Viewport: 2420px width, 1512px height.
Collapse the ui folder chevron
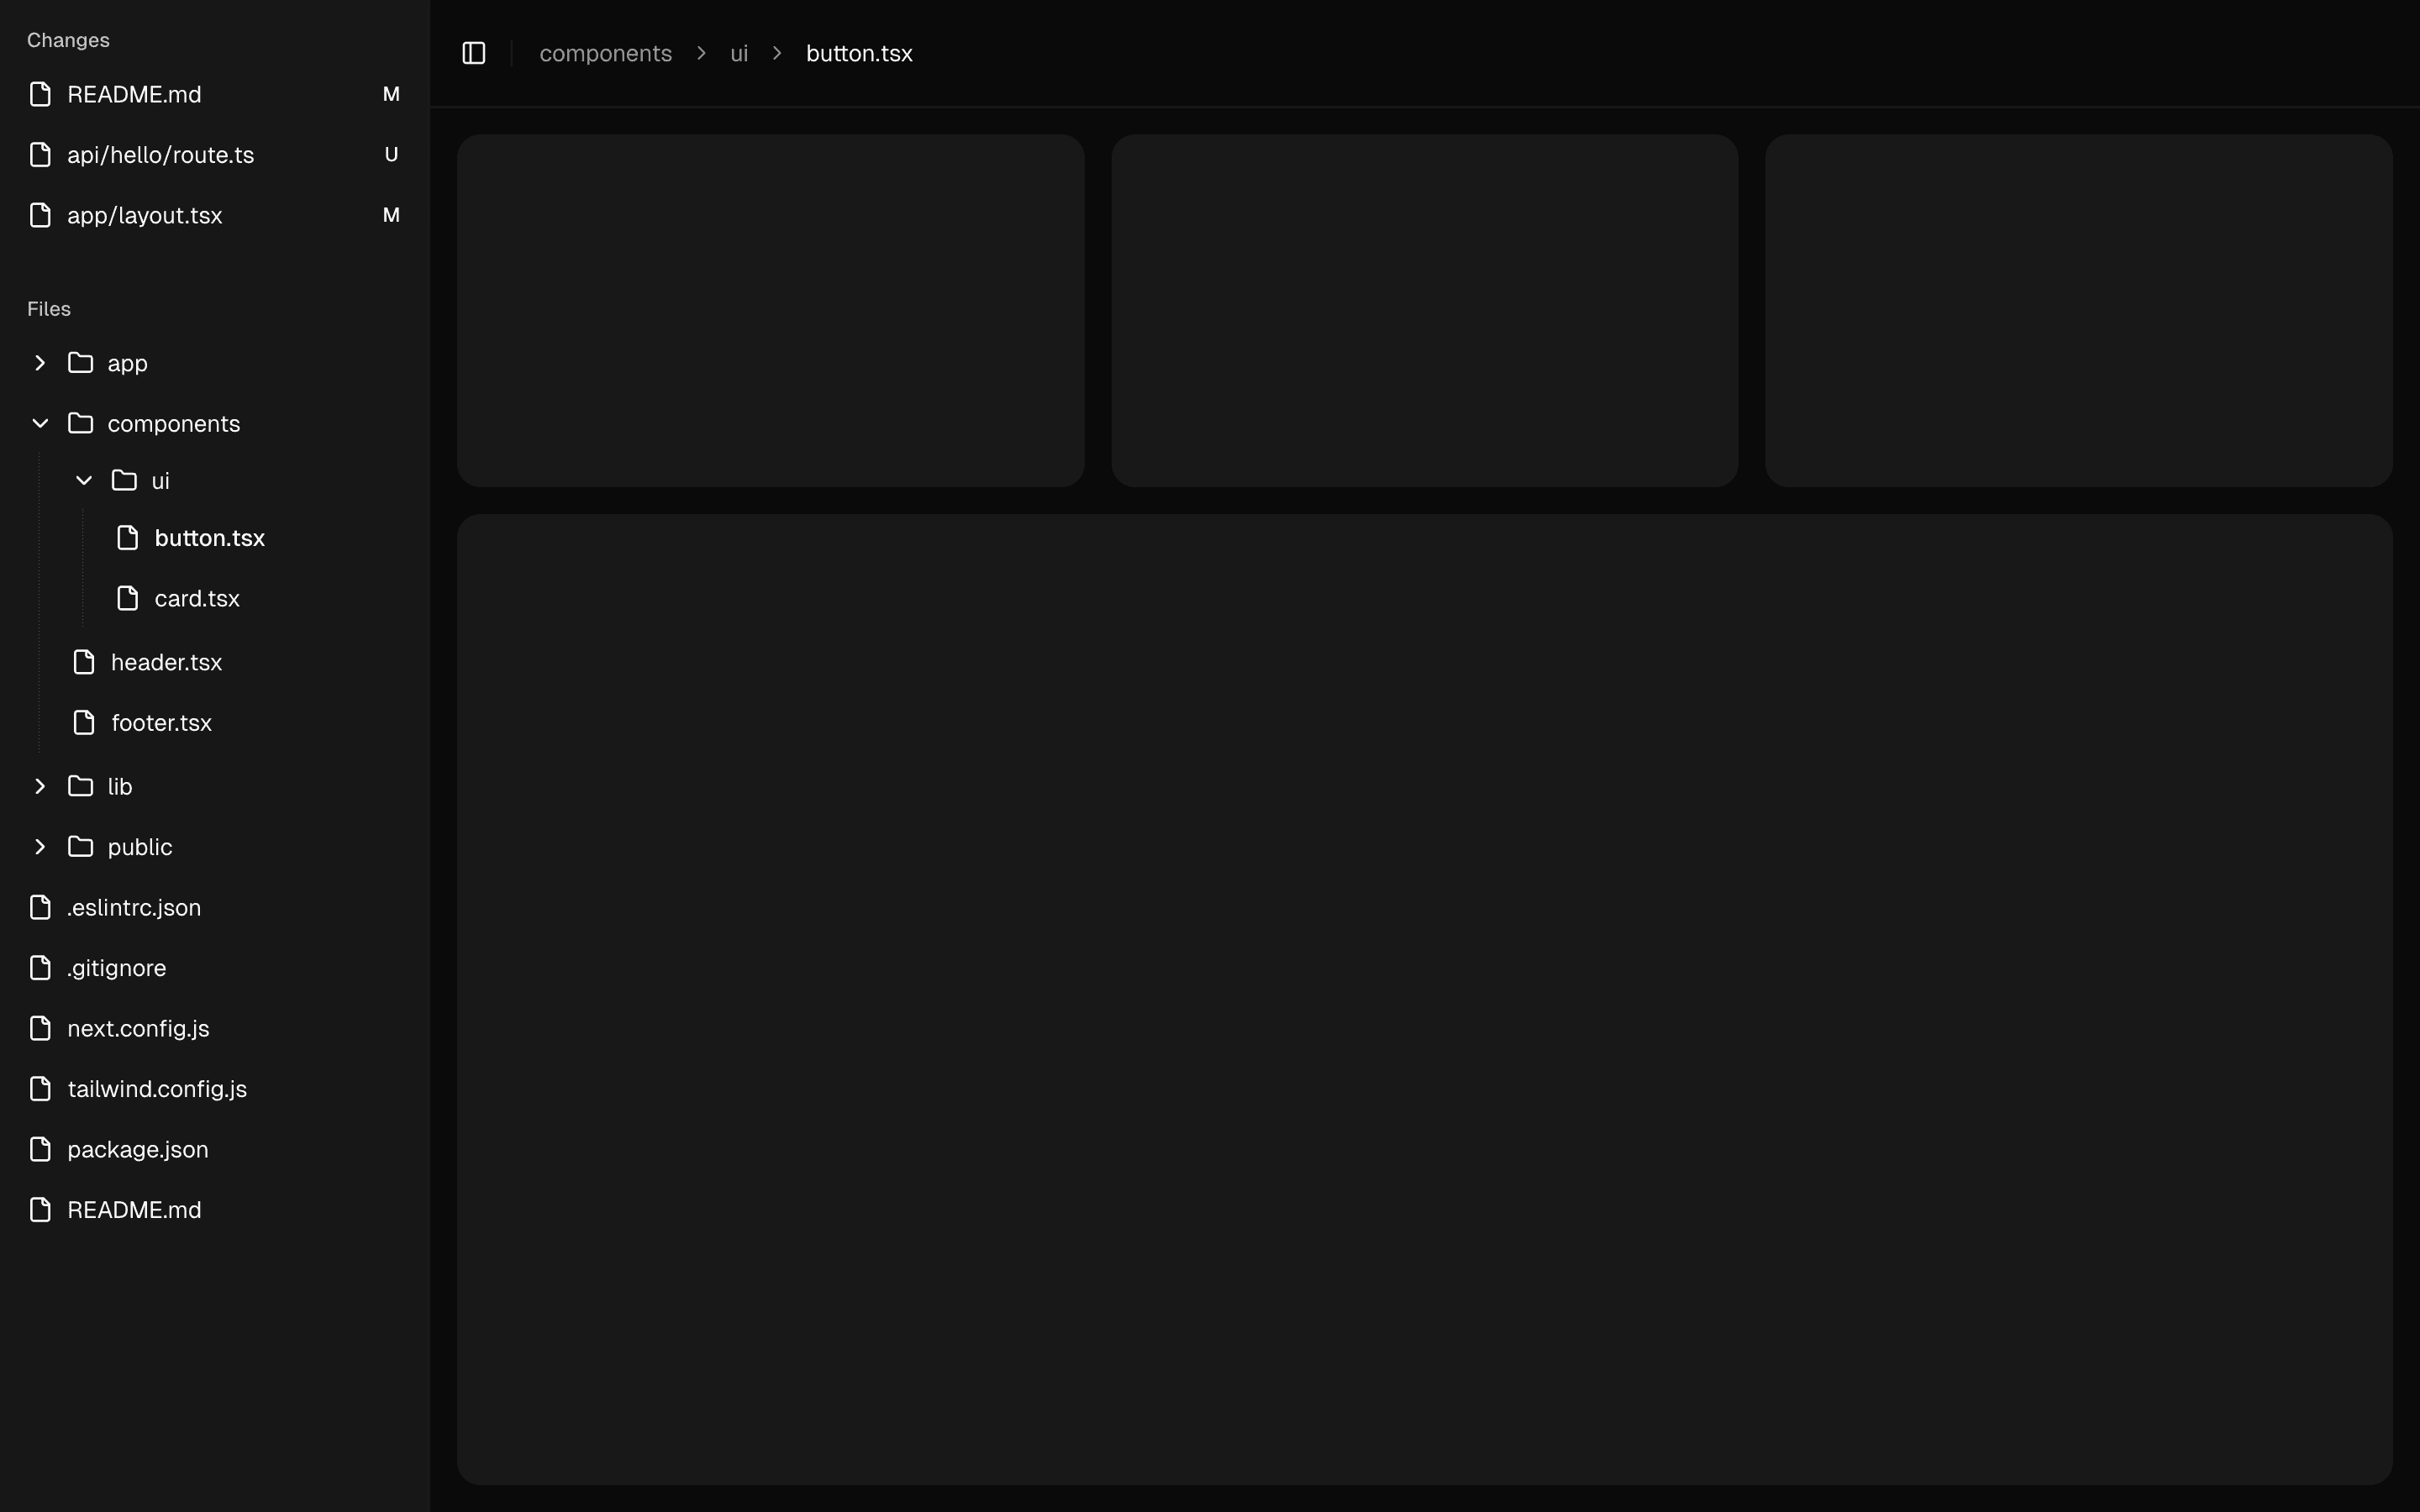tap(84, 481)
